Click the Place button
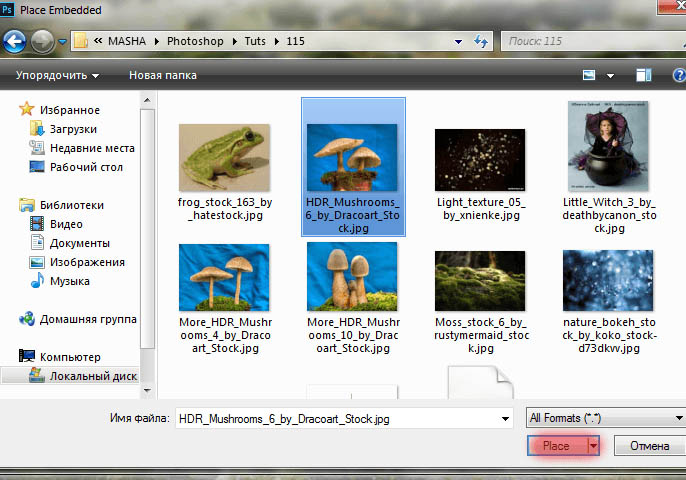This screenshot has height=480, width=686. pyautogui.click(x=557, y=446)
